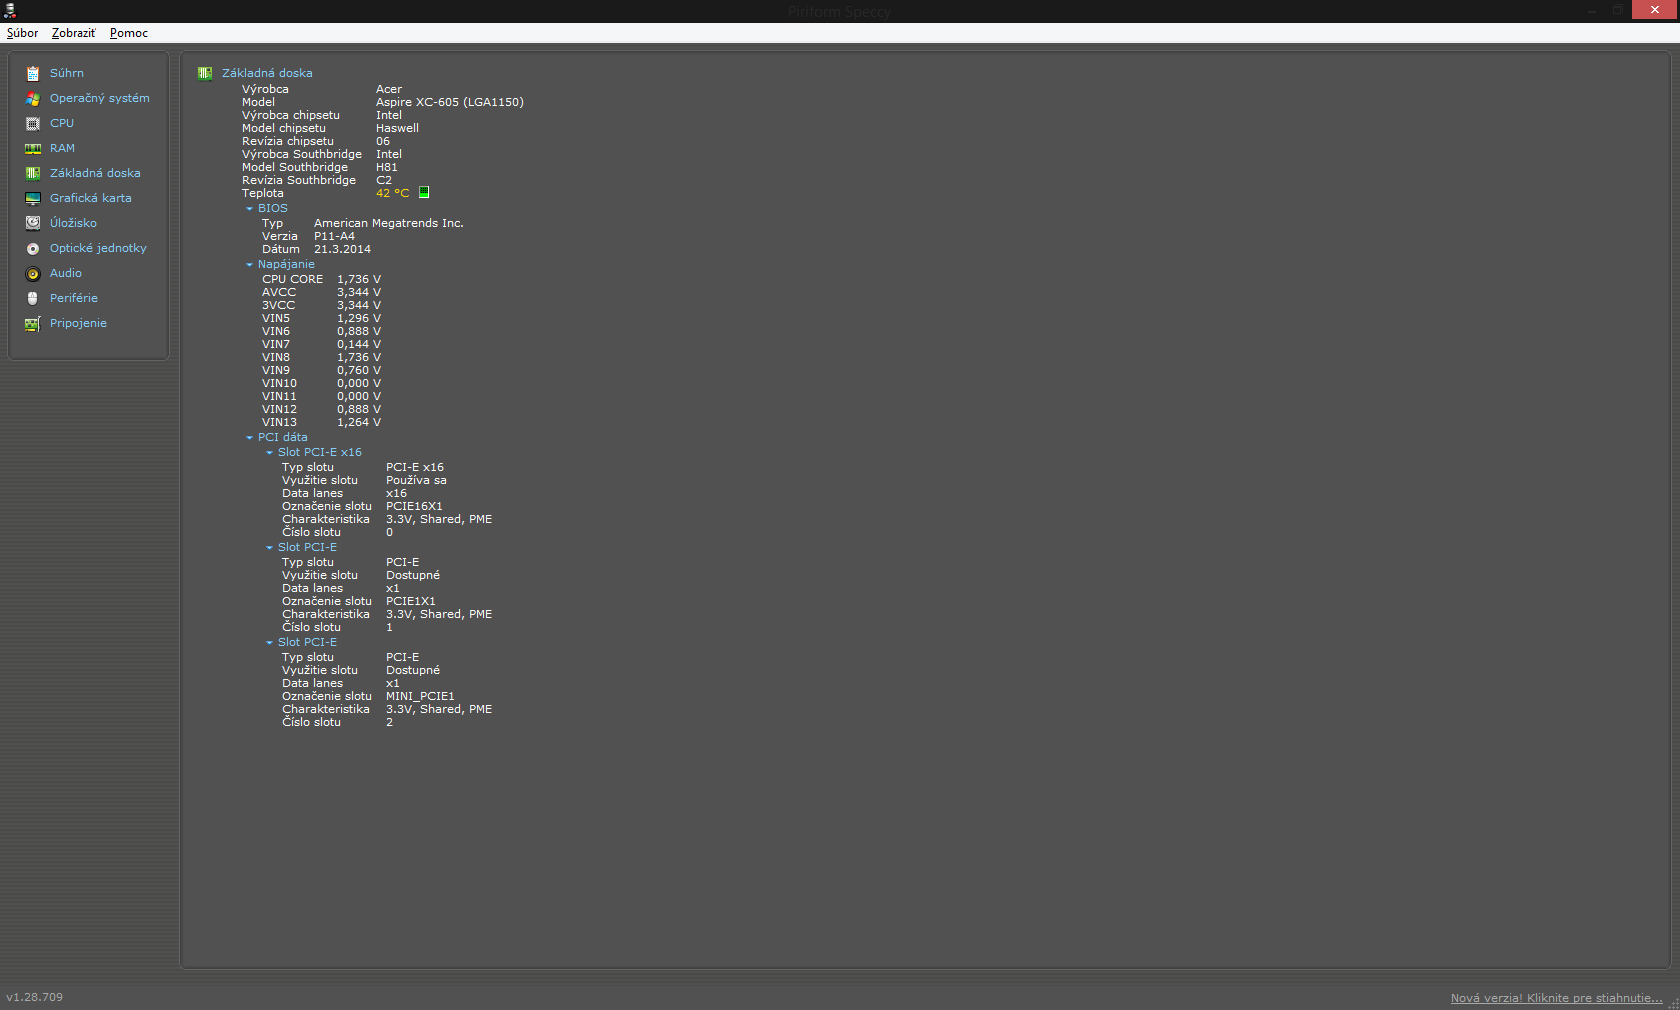Click the AVCC voltage row
This screenshot has width=1680, height=1010.
tap(321, 292)
